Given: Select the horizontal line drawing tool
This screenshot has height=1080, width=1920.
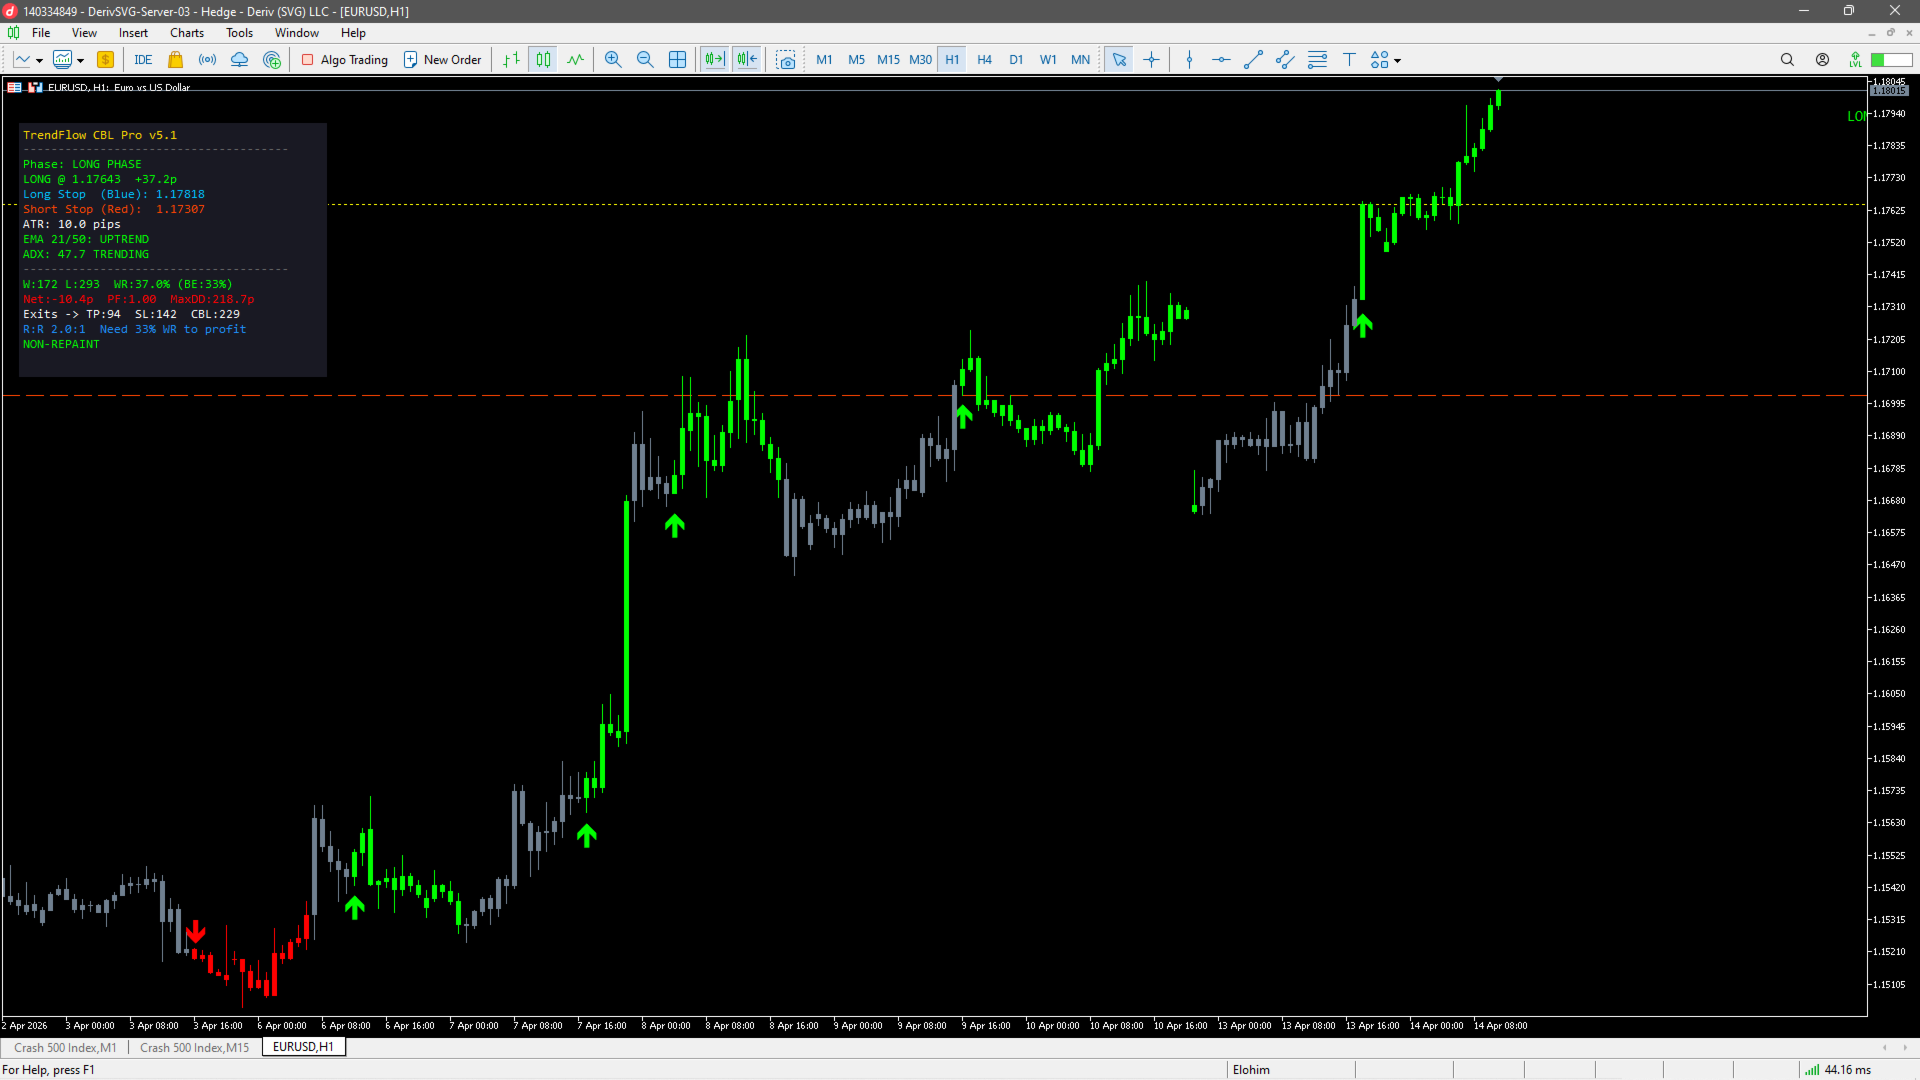Looking at the screenshot, I should pos(1221,60).
